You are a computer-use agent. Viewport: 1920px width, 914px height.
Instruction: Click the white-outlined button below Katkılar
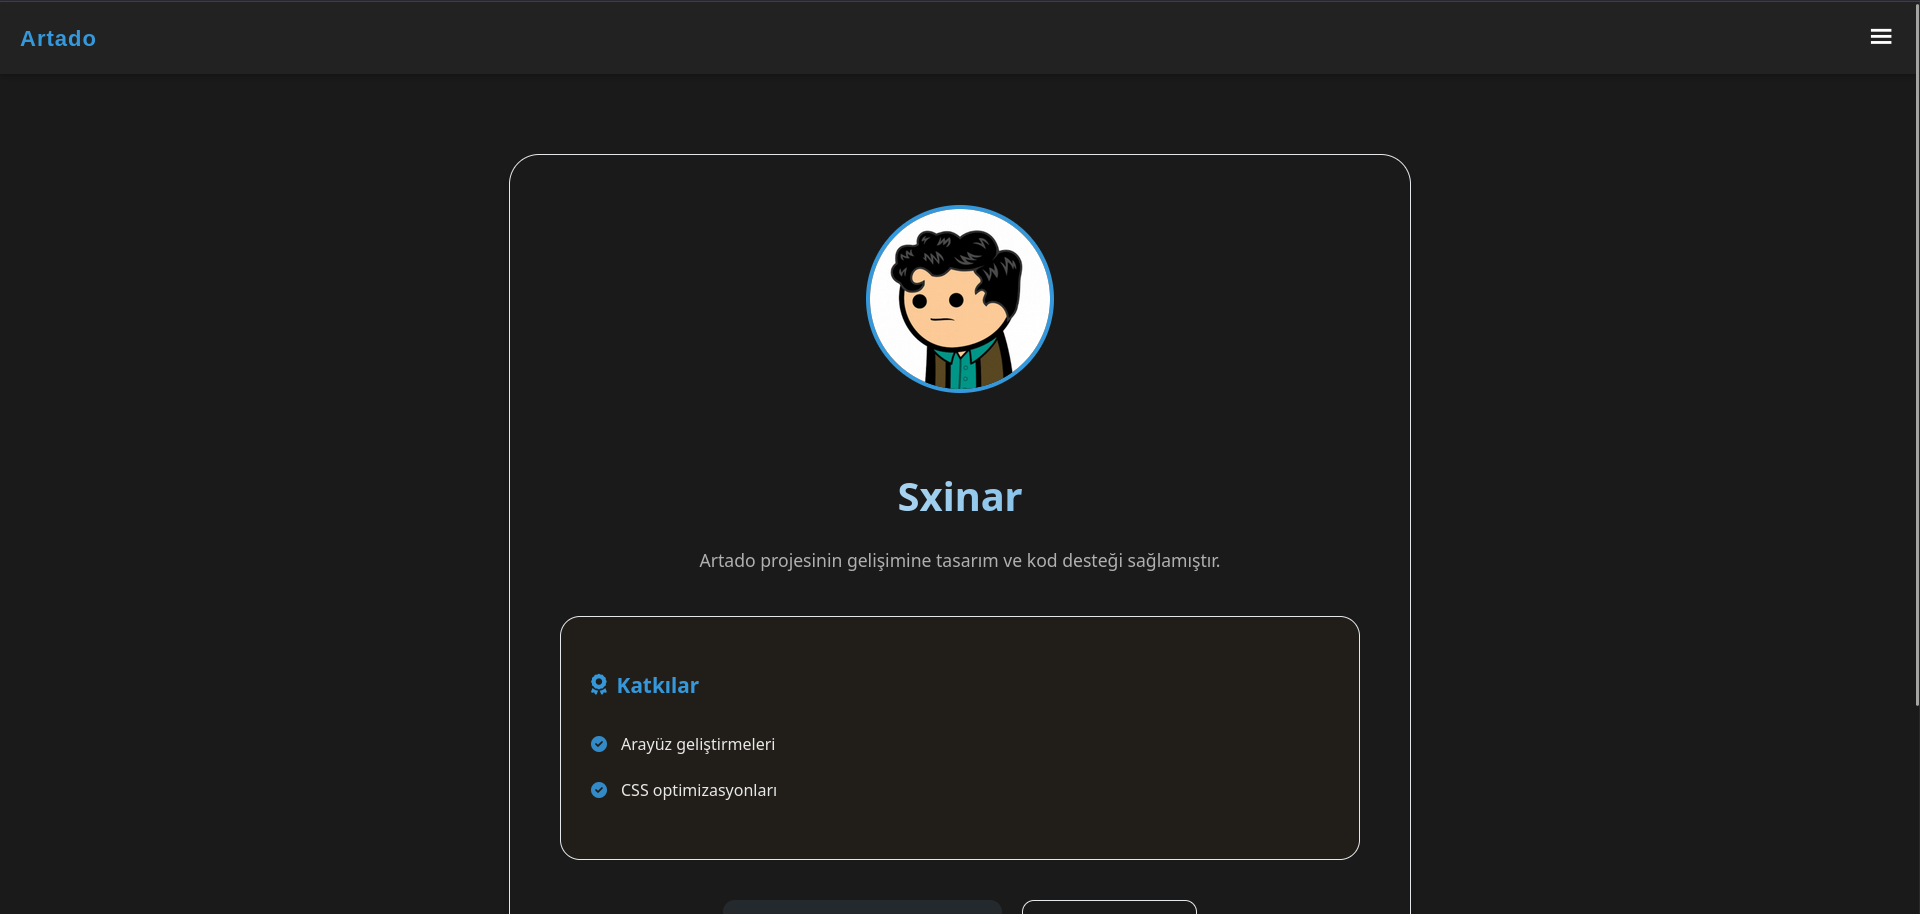[1109, 906]
